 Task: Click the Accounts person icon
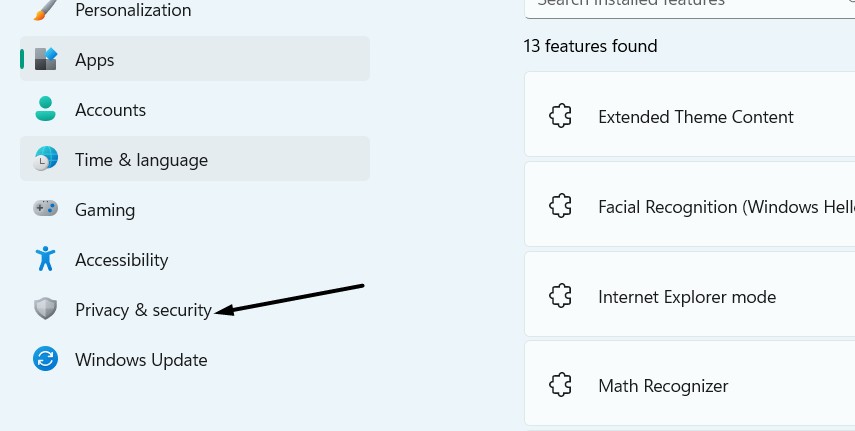click(x=46, y=109)
